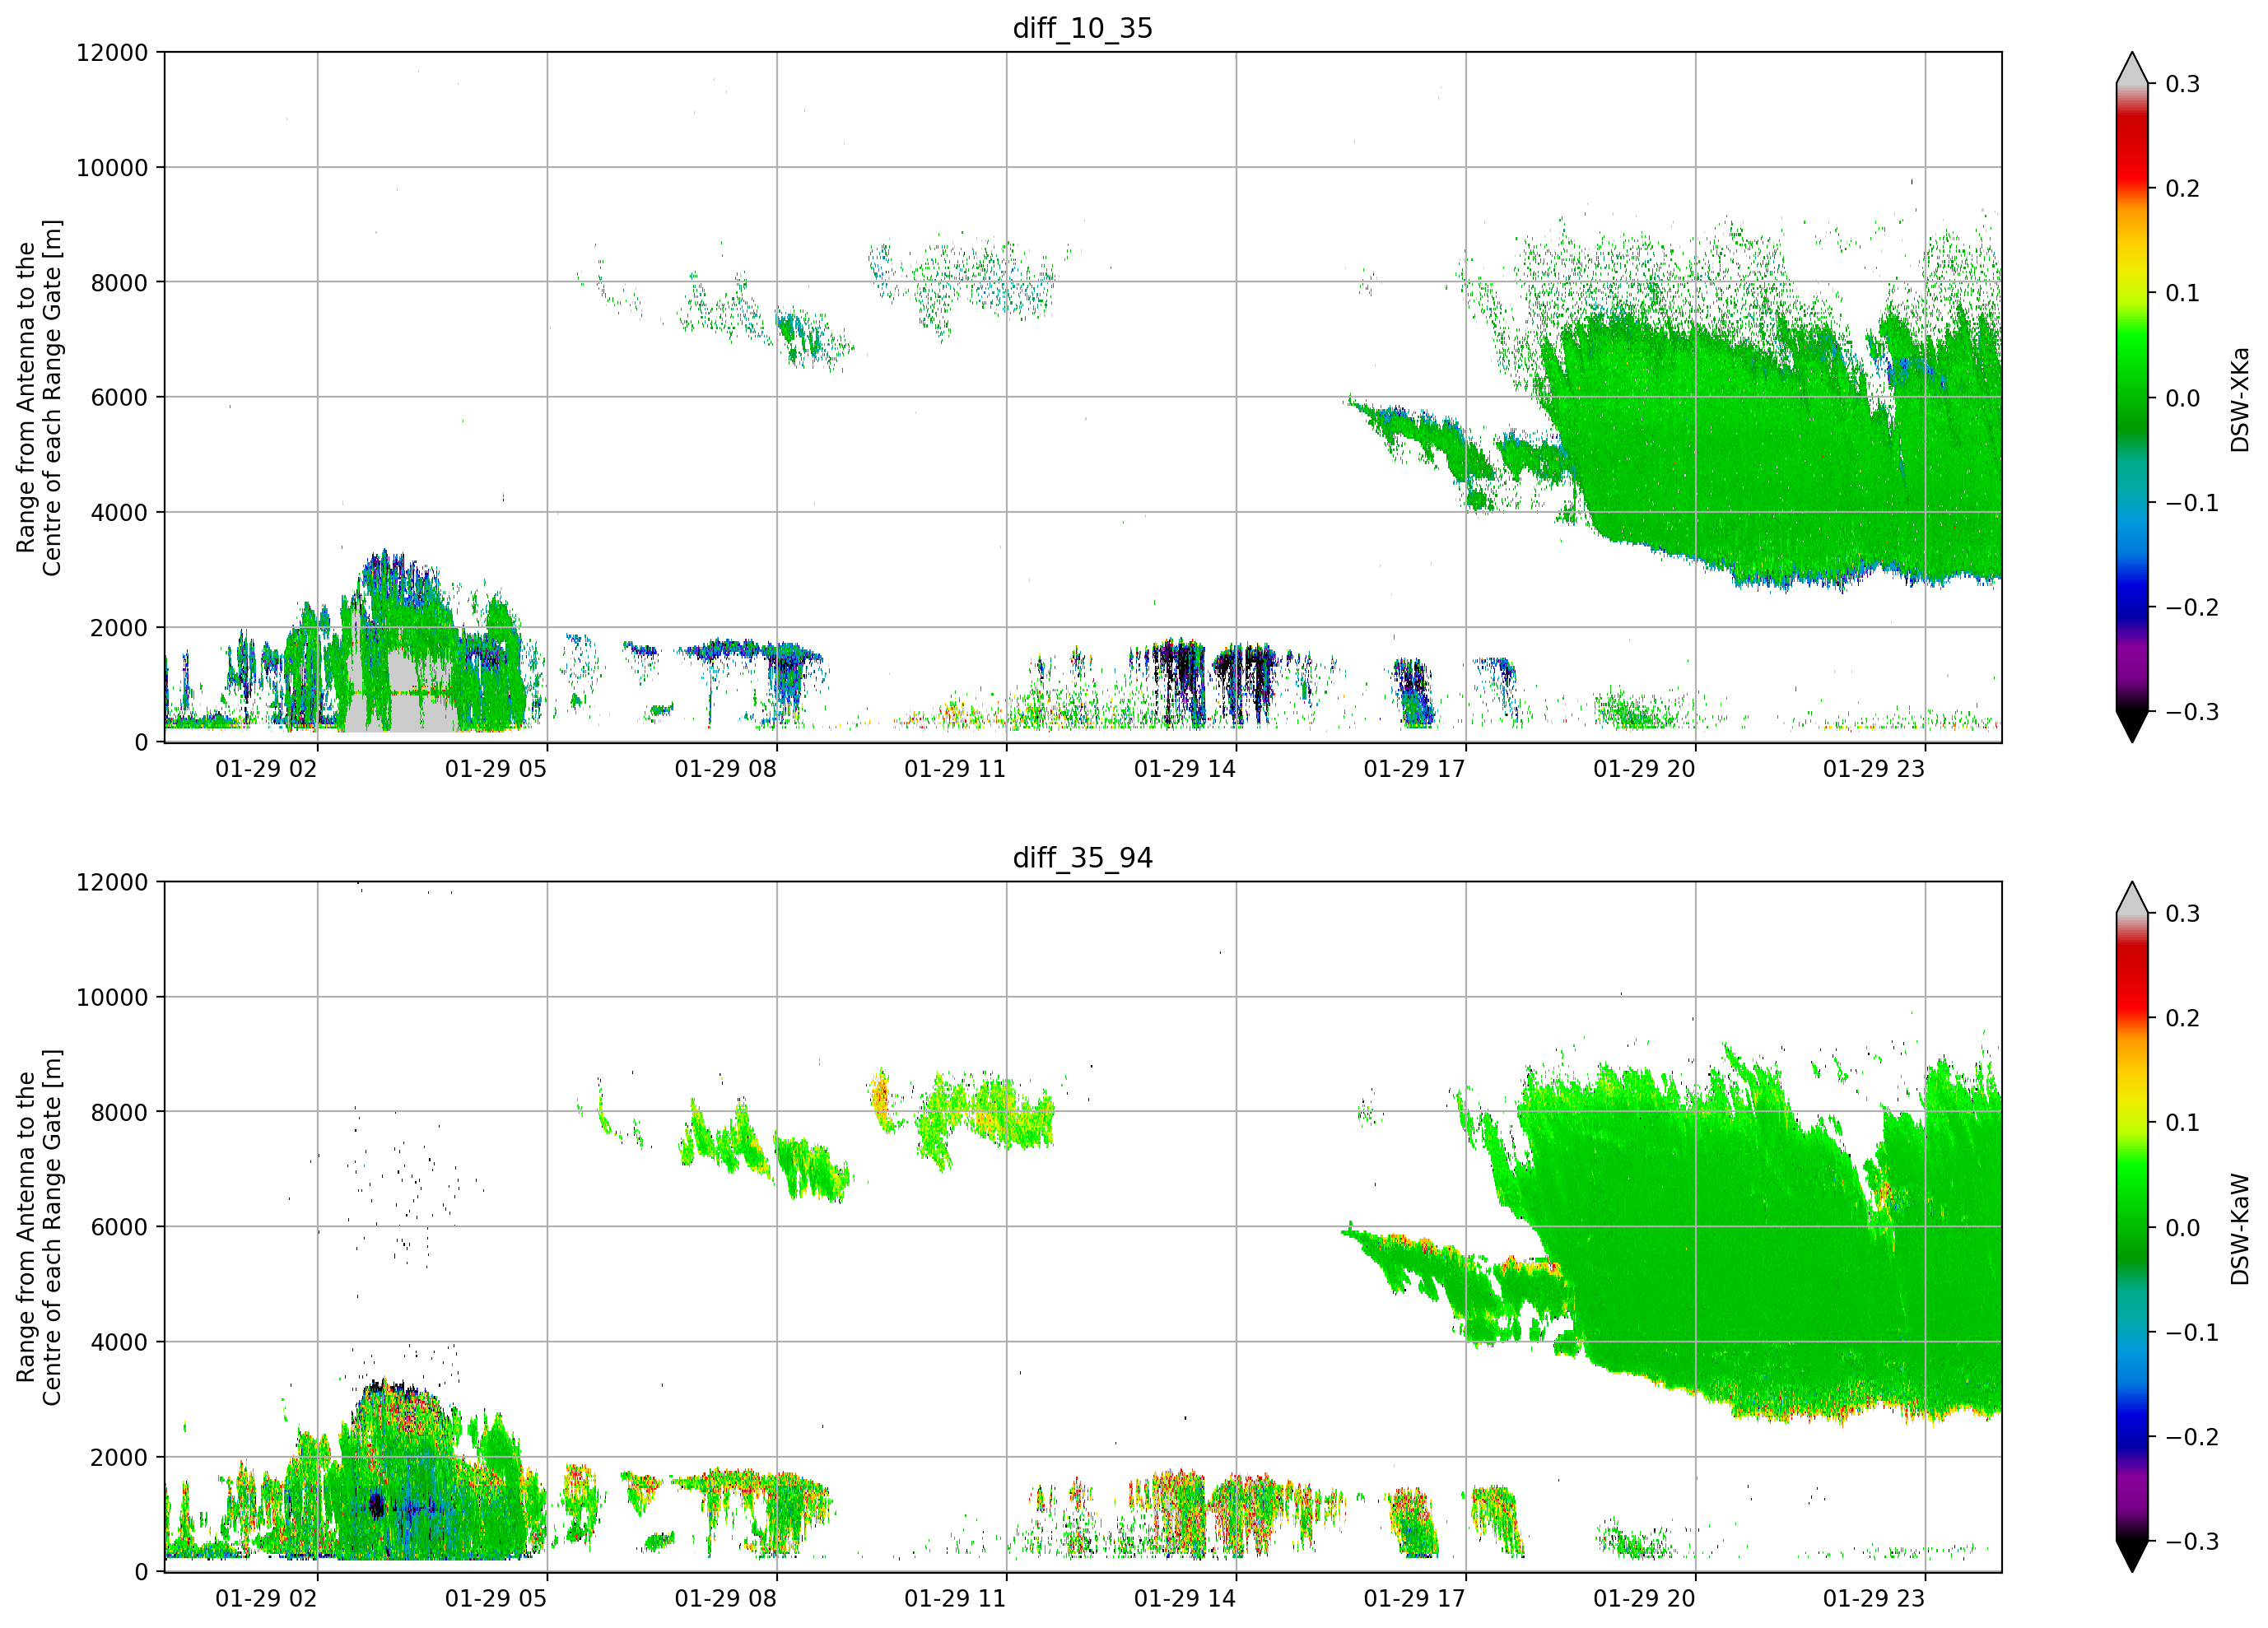Click y-axis range label of diff_10_35 plot

click(x=39, y=397)
